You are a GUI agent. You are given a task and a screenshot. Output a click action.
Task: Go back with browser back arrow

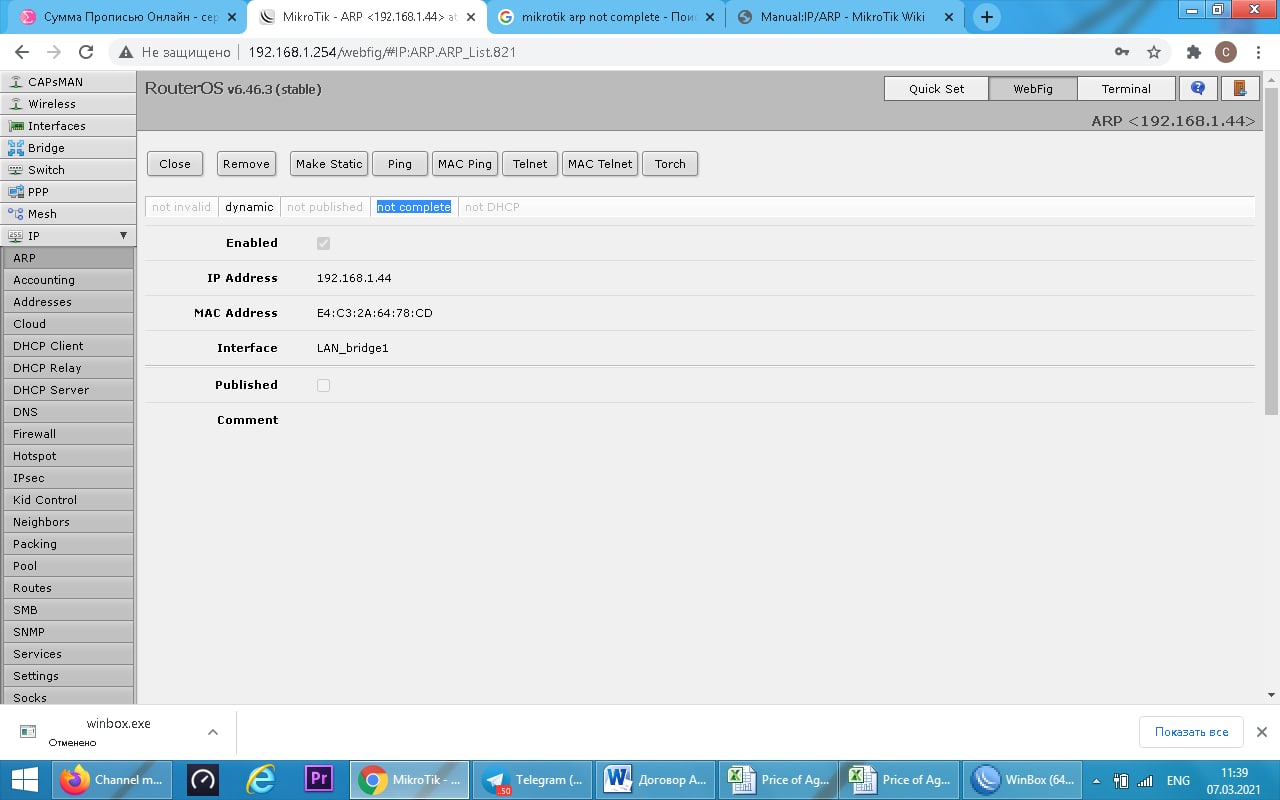tap(23, 52)
